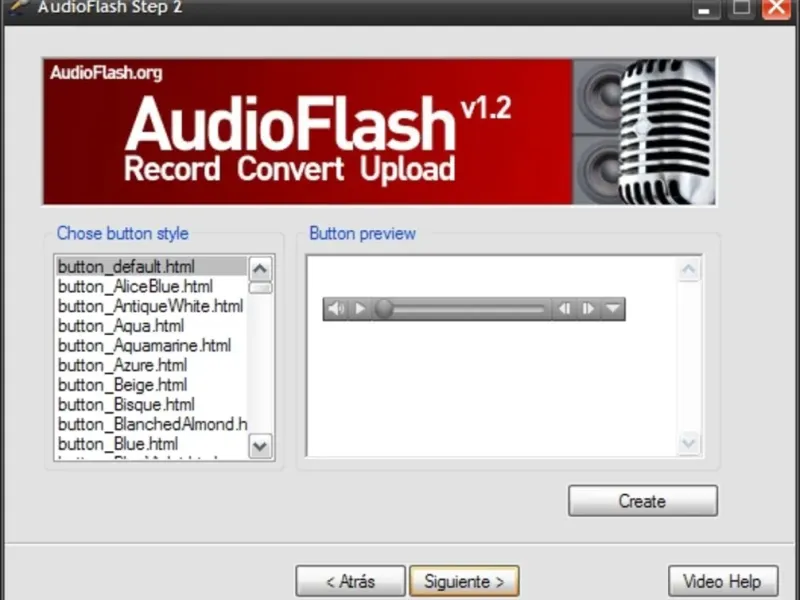Open the down-arrow menu in preview player
This screenshot has width=800, height=600.
click(x=612, y=309)
